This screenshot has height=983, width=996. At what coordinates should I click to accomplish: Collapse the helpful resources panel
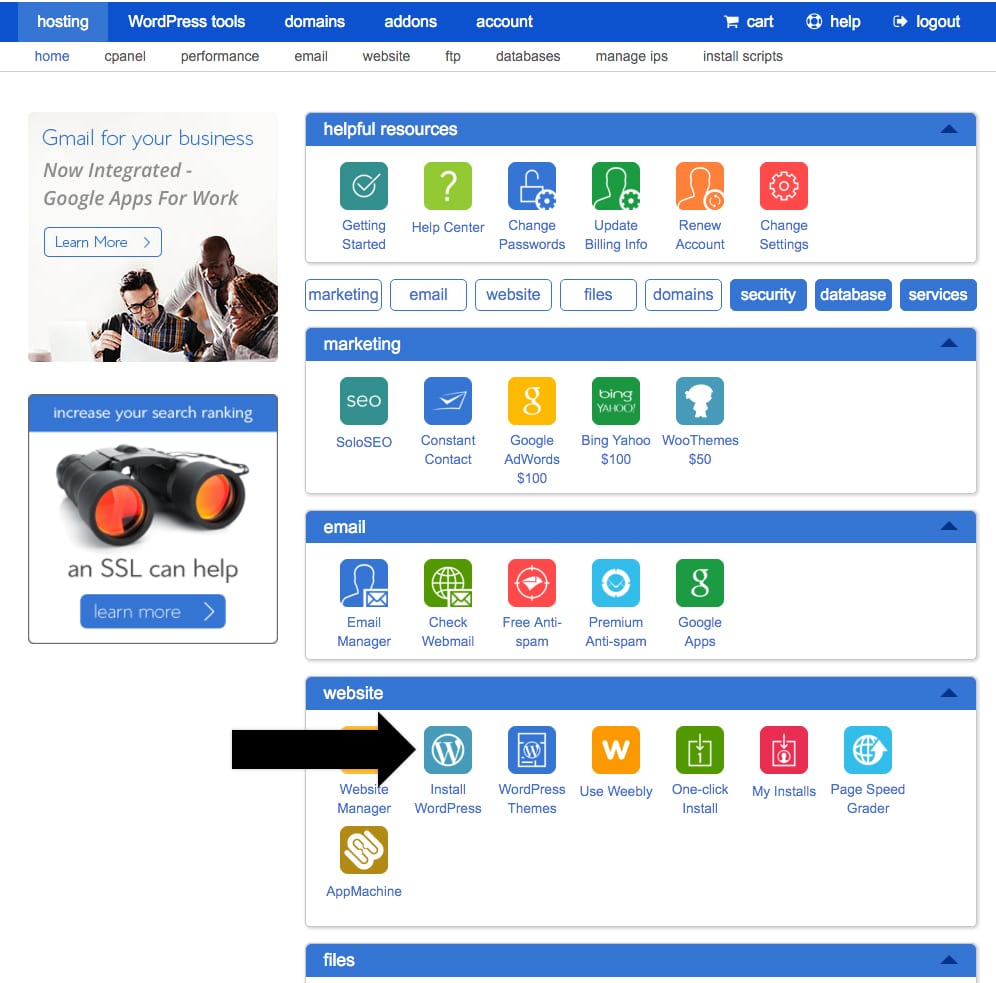[949, 129]
